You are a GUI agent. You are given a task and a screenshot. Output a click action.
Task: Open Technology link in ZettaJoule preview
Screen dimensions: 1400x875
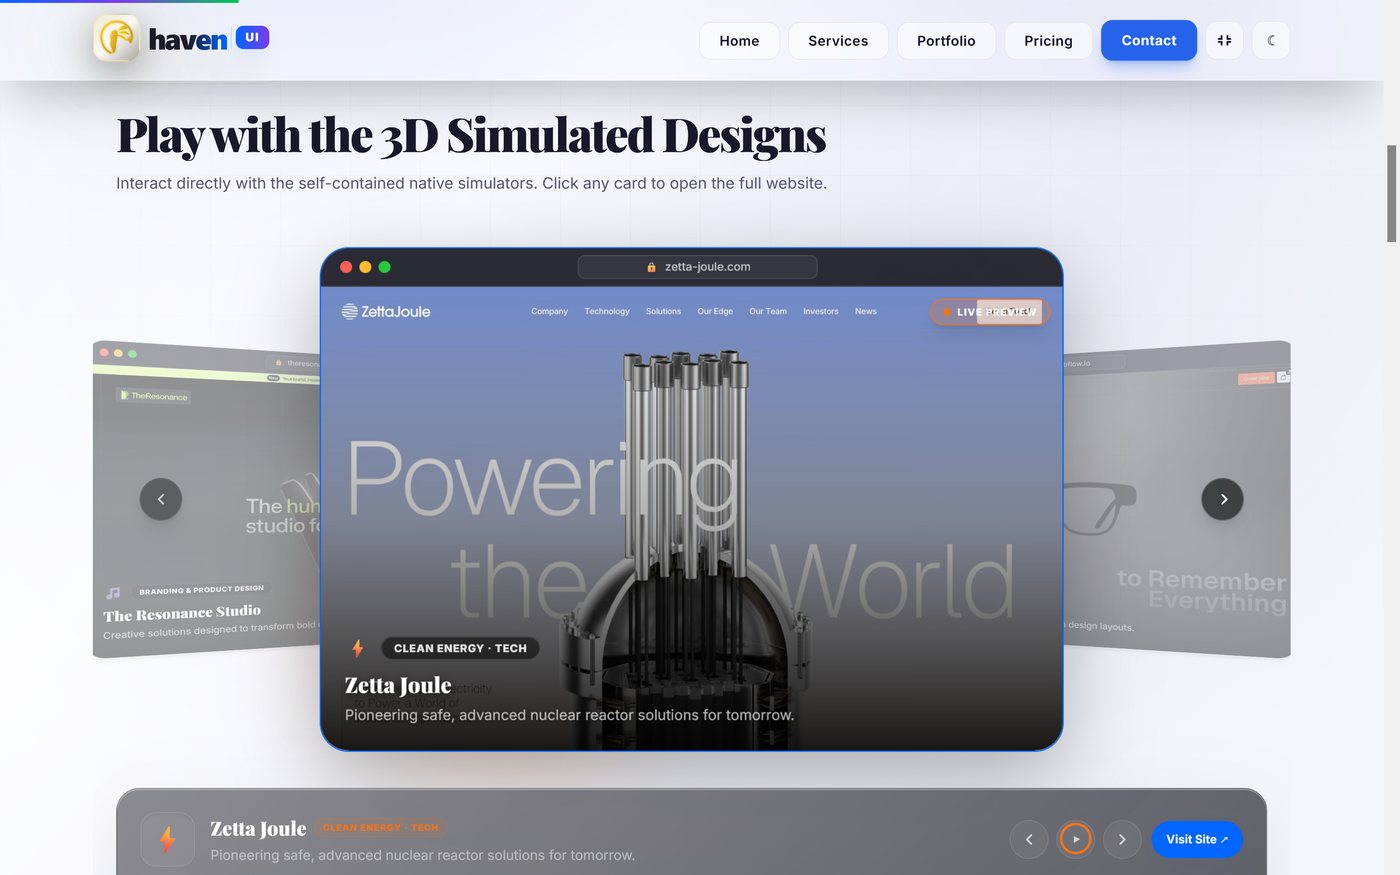coord(607,311)
